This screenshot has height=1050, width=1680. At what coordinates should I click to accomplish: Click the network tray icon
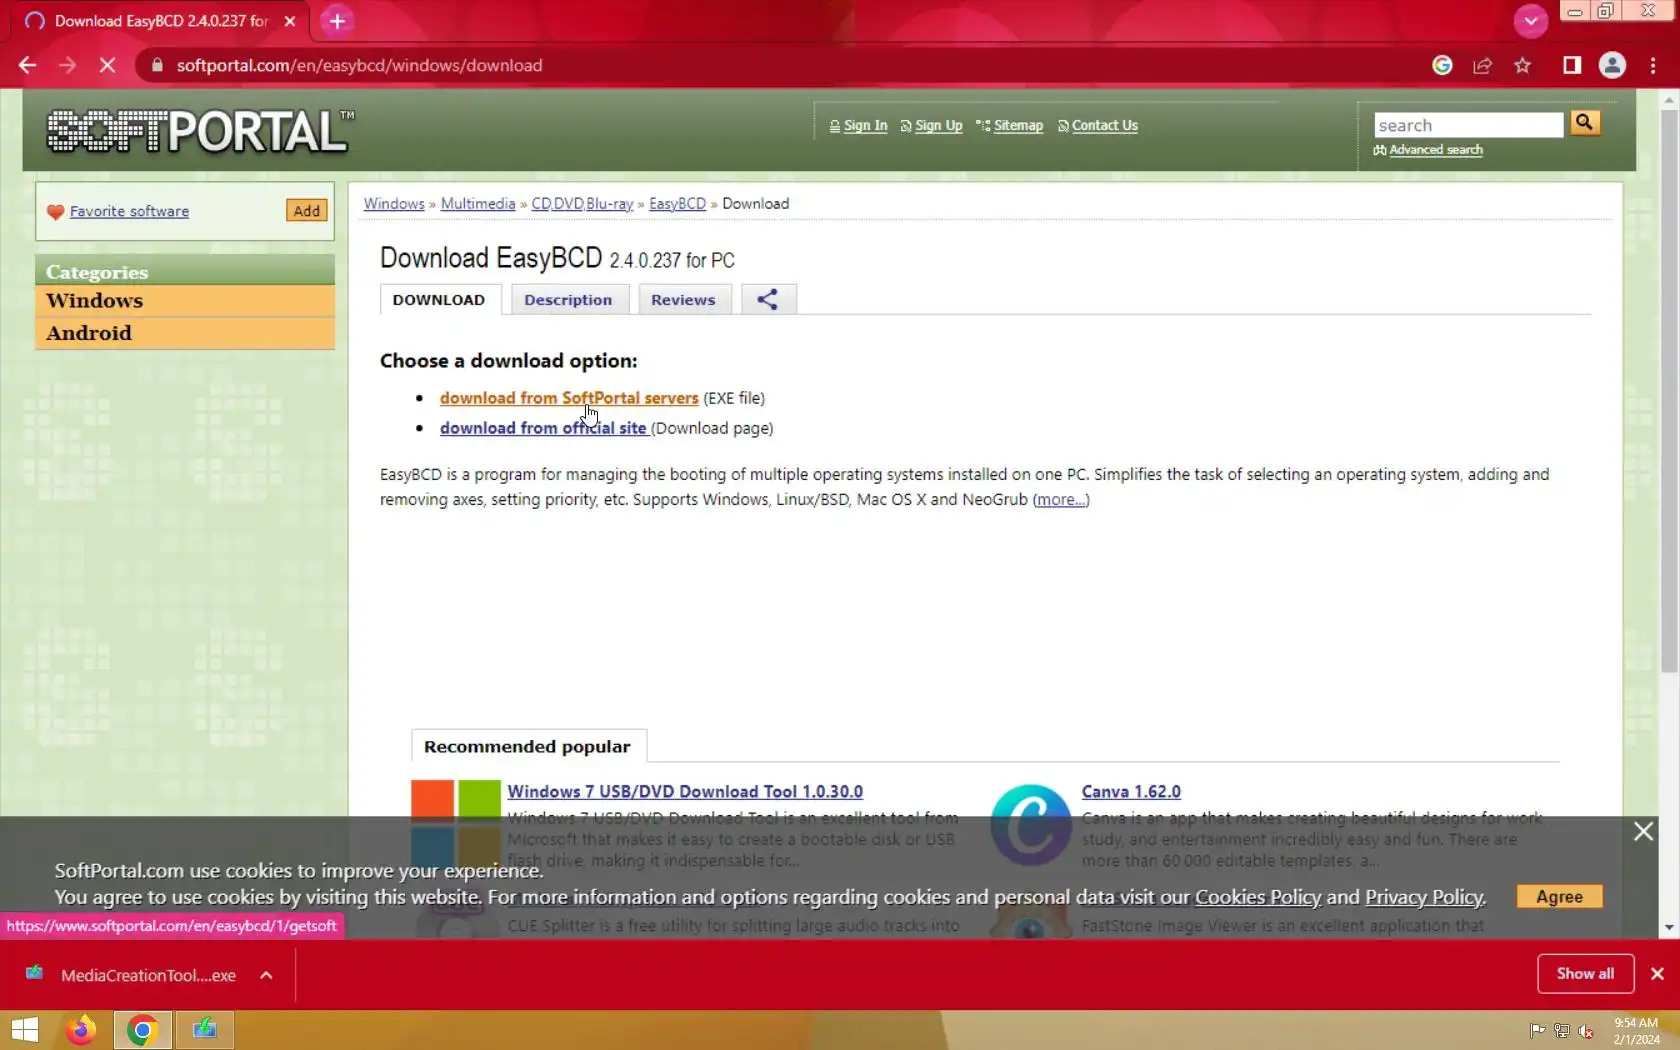pos(1561,1031)
